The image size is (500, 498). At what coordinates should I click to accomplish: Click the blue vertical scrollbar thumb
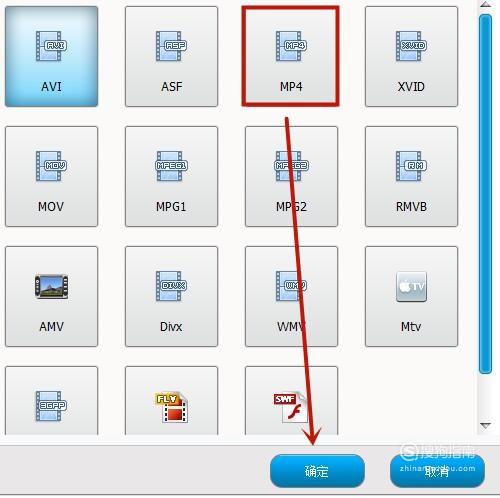tap(485, 194)
